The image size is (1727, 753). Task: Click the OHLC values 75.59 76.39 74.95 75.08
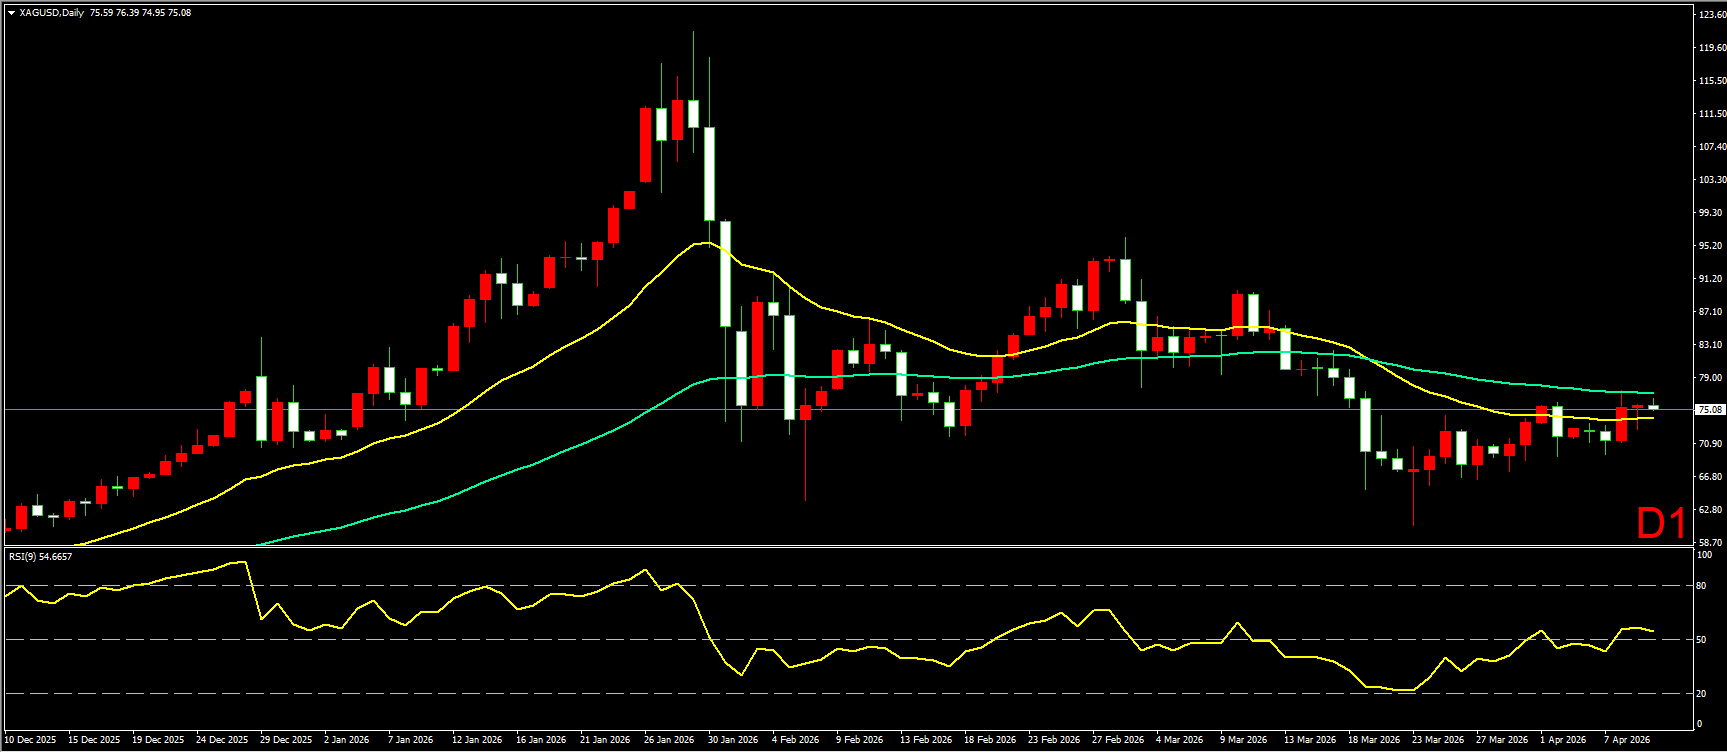[x=140, y=13]
